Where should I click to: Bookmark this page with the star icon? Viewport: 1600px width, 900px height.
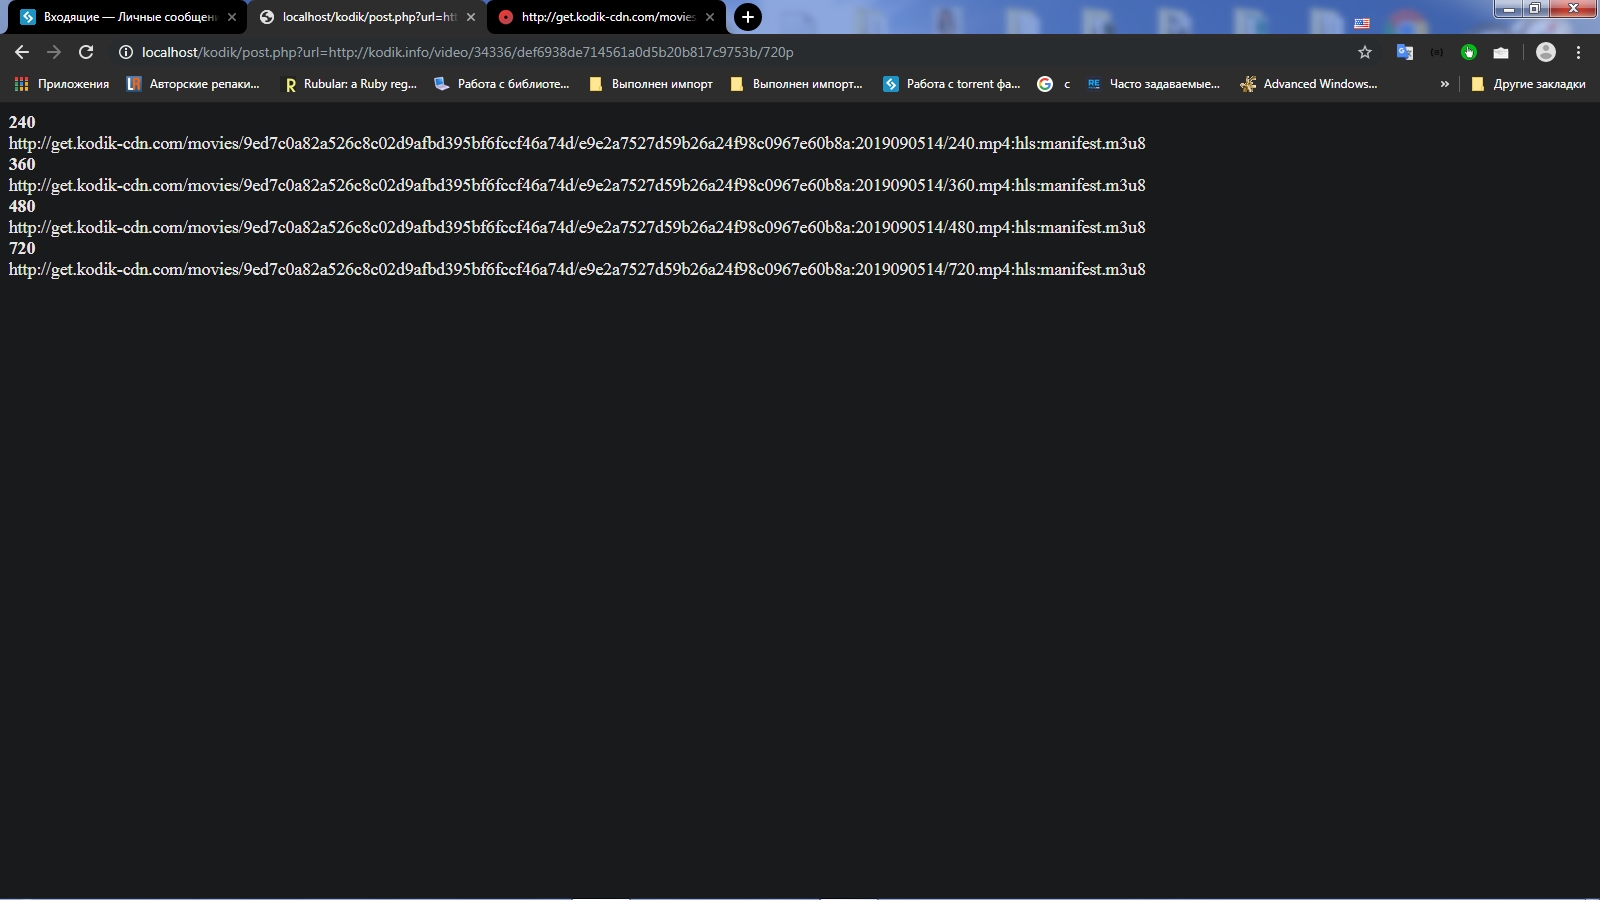pyautogui.click(x=1365, y=52)
